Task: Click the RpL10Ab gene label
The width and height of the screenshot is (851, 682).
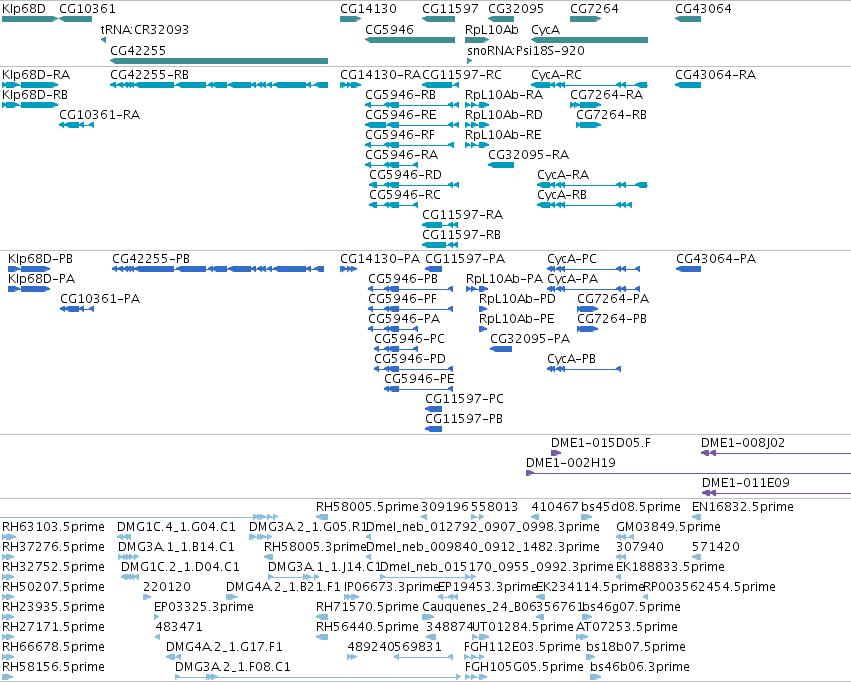Action: click(x=492, y=29)
